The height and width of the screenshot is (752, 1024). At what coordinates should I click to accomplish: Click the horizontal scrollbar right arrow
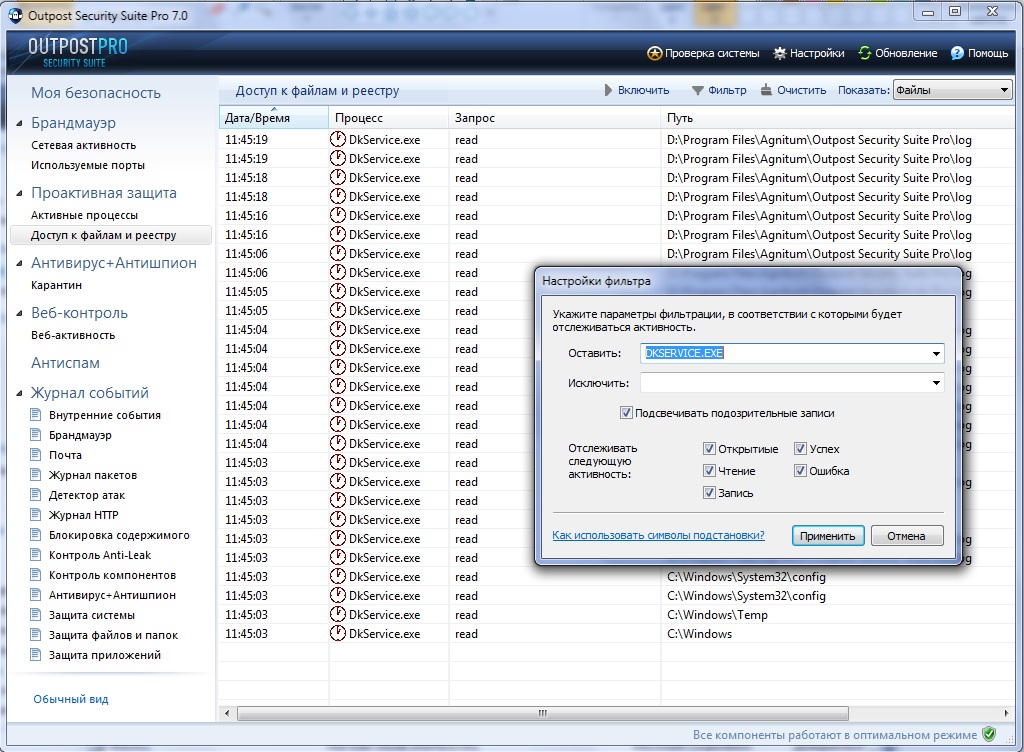coord(1006,713)
